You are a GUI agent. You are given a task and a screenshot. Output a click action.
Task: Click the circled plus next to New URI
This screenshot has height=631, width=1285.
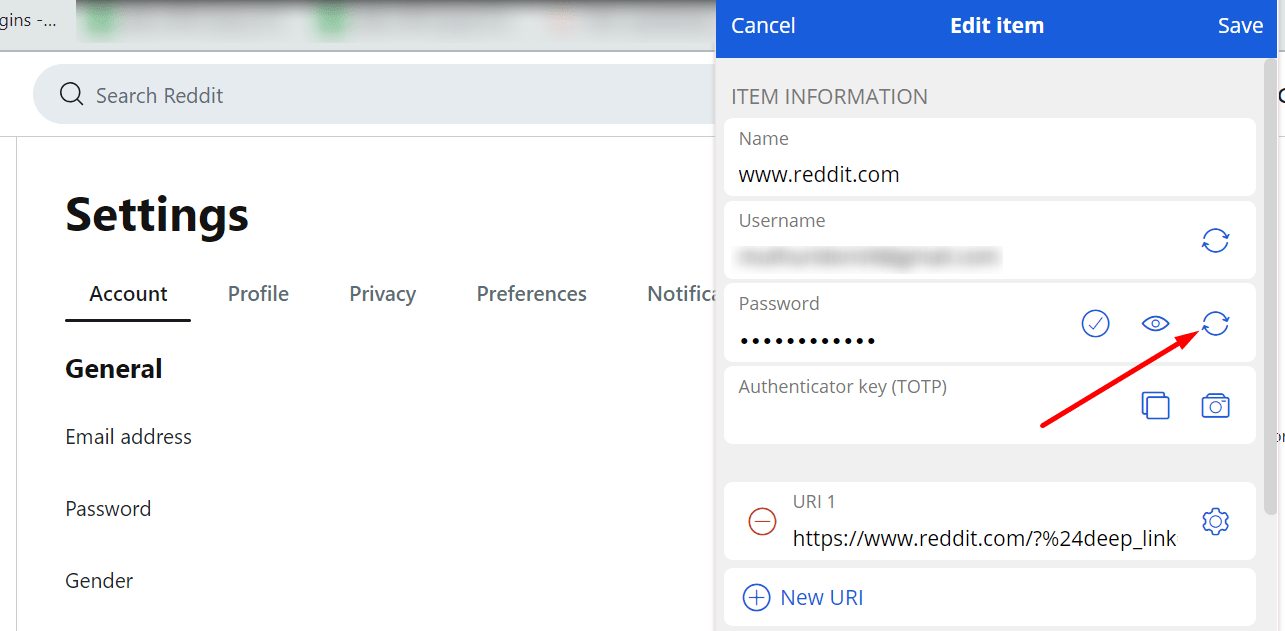tap(754, 597)
